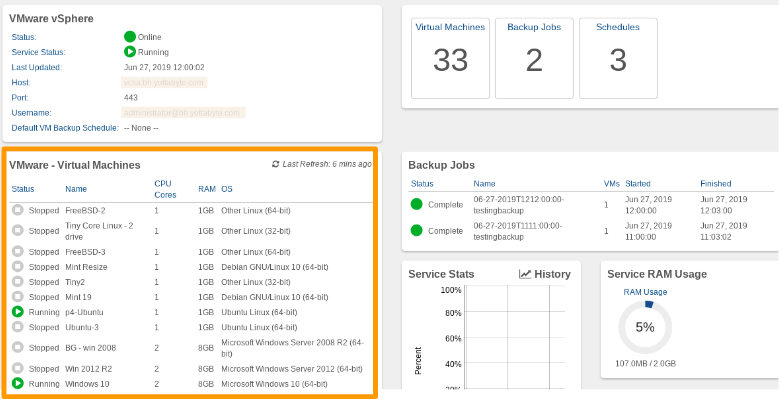Click the green Online status indicator

coord(130,37)
